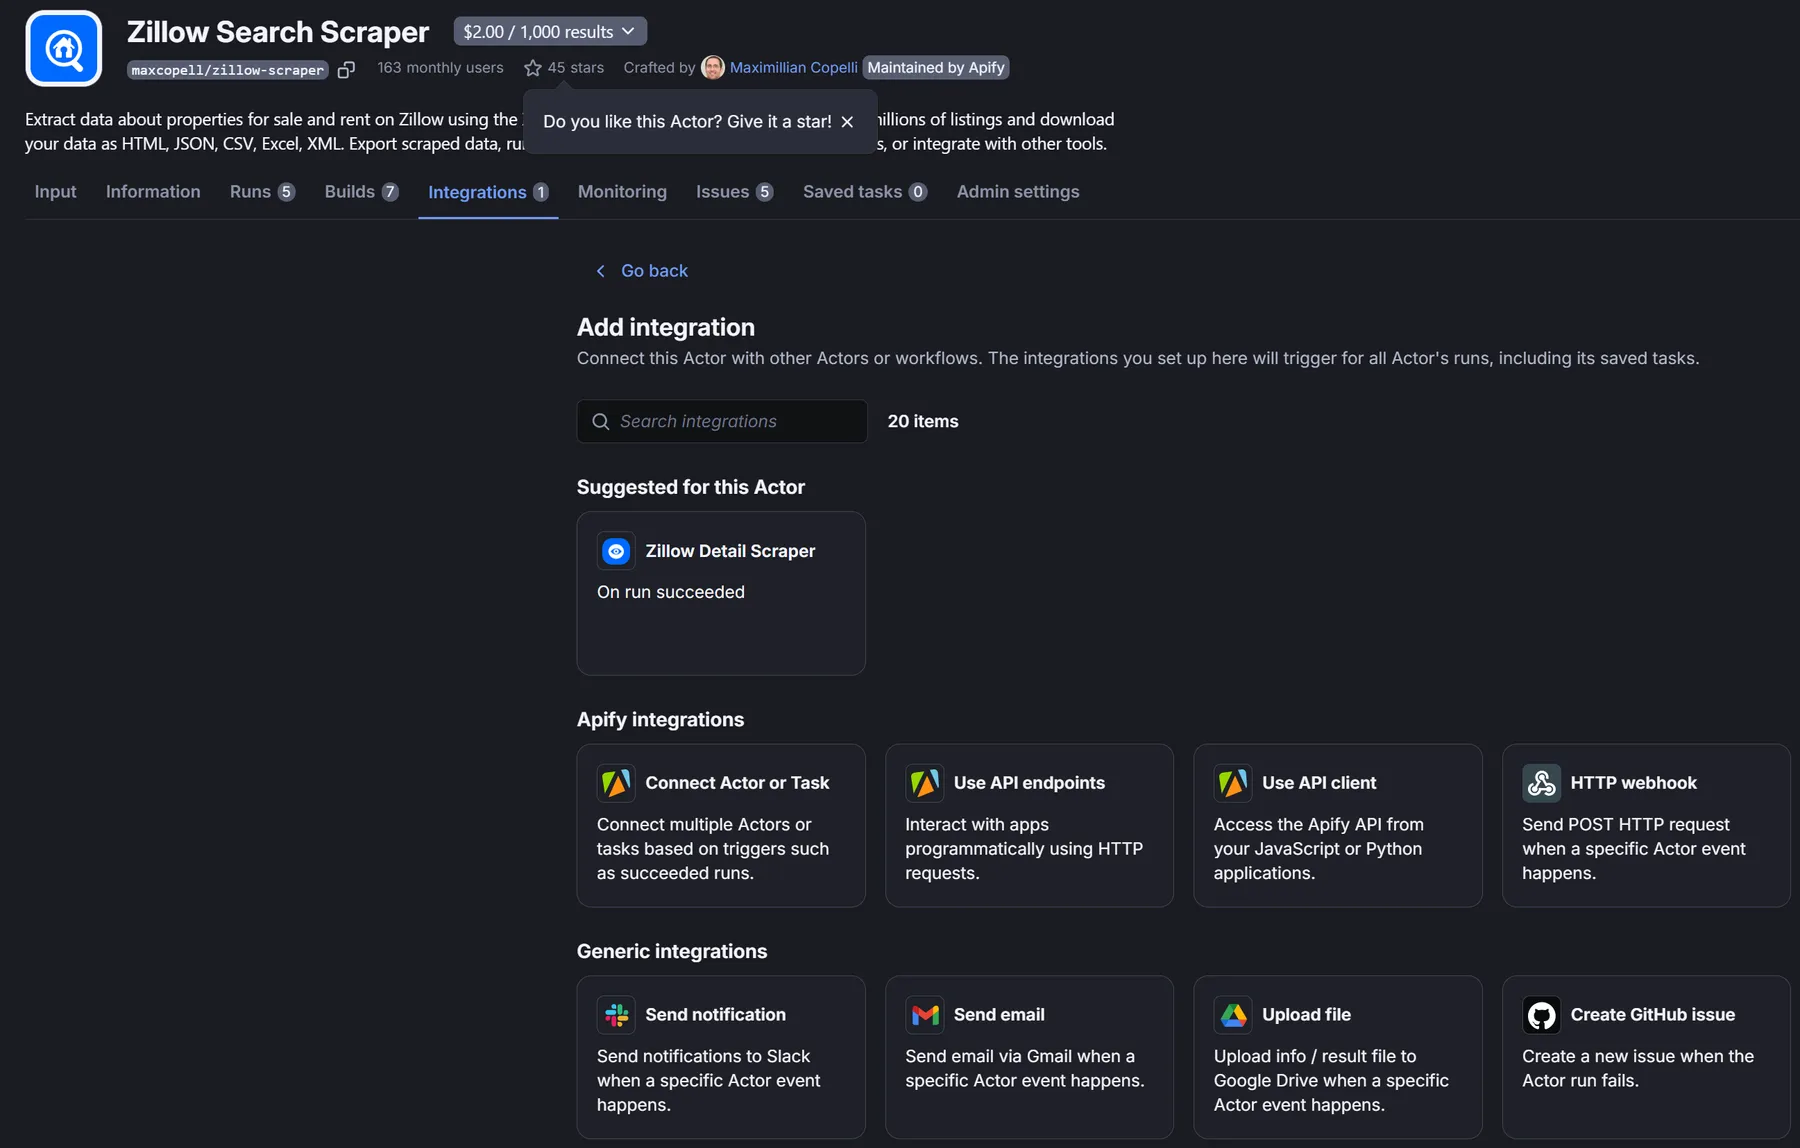Click the Zillow Search Scraper title
Screen dimensions: 1800x1148
coord(278,32)
